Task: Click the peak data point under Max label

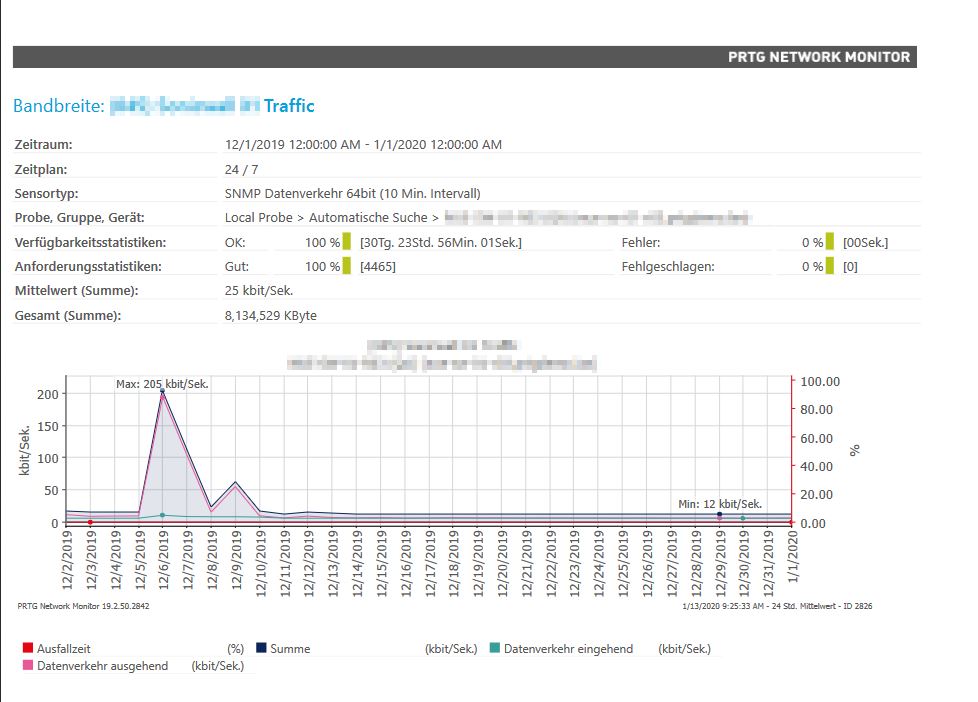Action: pyautogui.click(x=162, y=391)
